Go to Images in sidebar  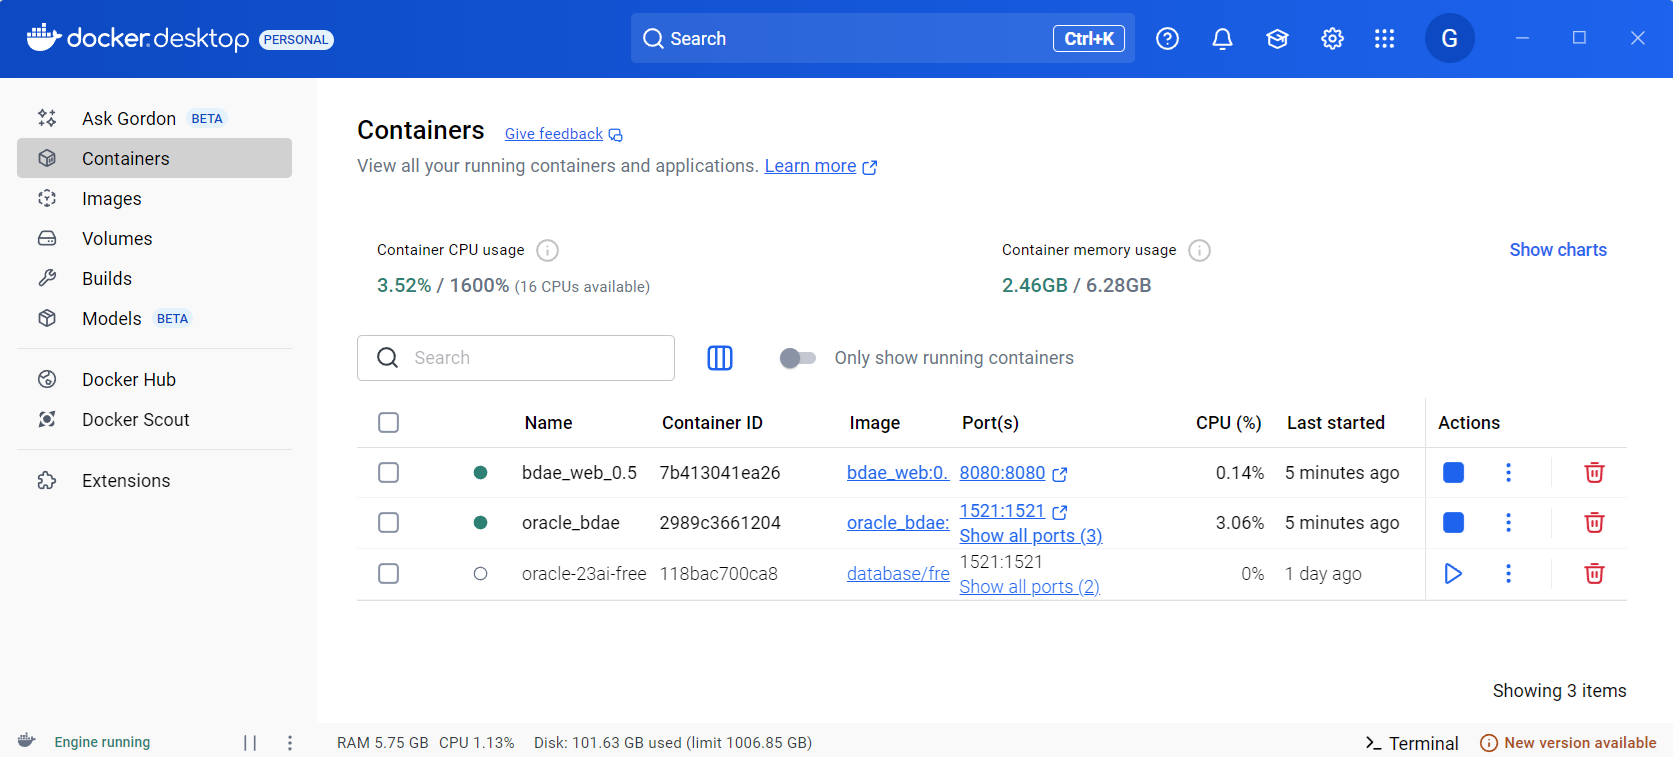point(112,199)
